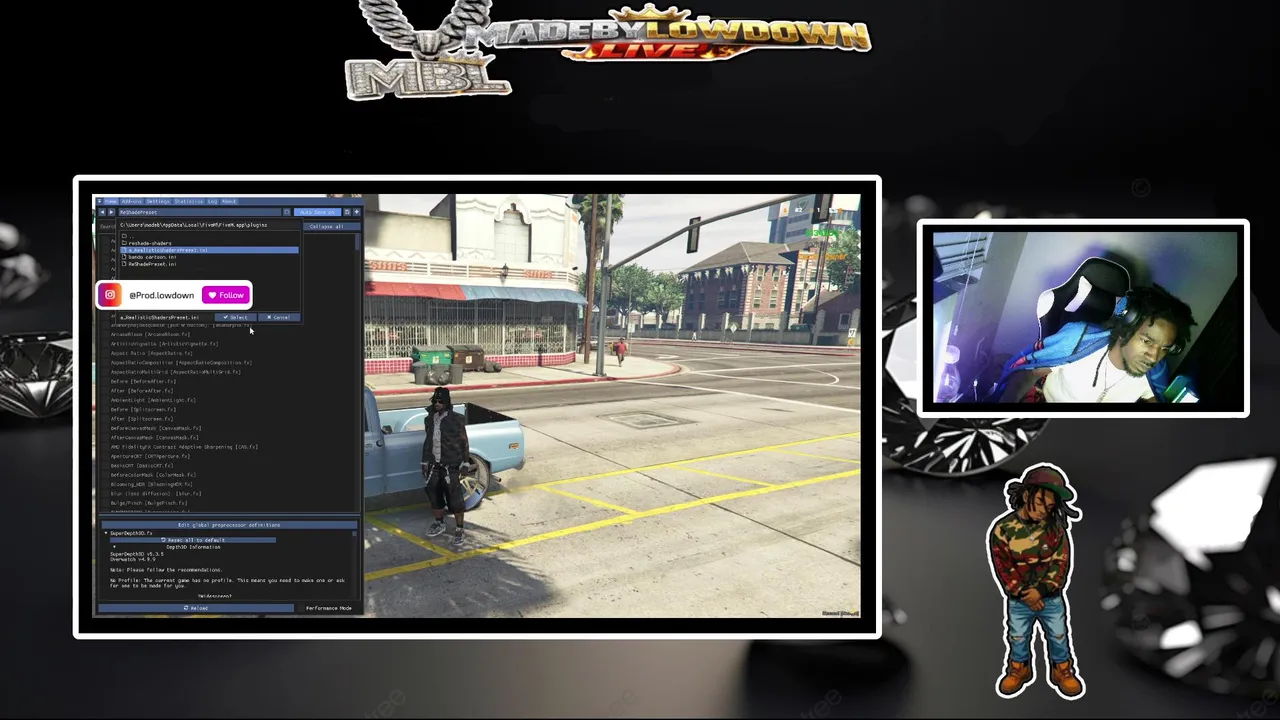Screen dimensions: 1280x720
Task: Select BasicCRT effect row
Action: click(x=142, y=466)
